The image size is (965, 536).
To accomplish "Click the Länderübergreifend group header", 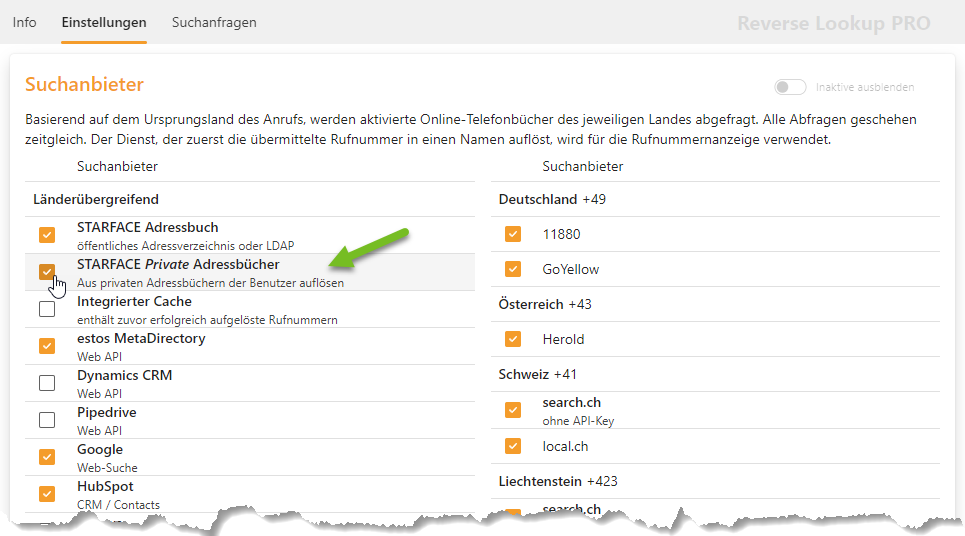I will (x=96, y=199).
